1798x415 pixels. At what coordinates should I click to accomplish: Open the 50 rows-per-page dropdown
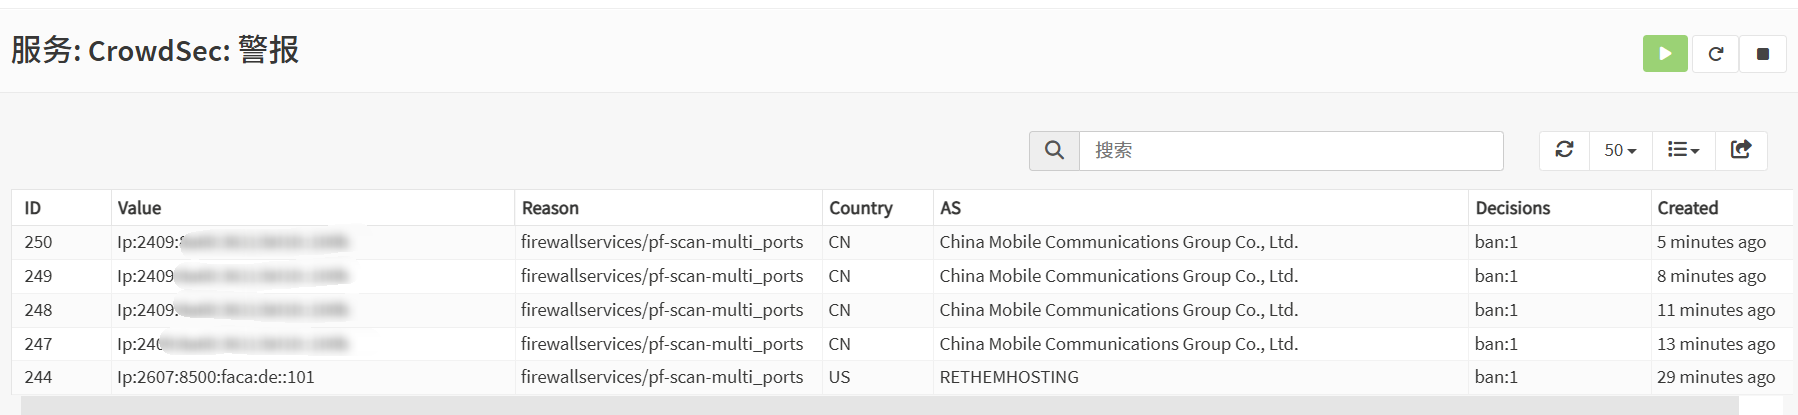(1620, 150)
